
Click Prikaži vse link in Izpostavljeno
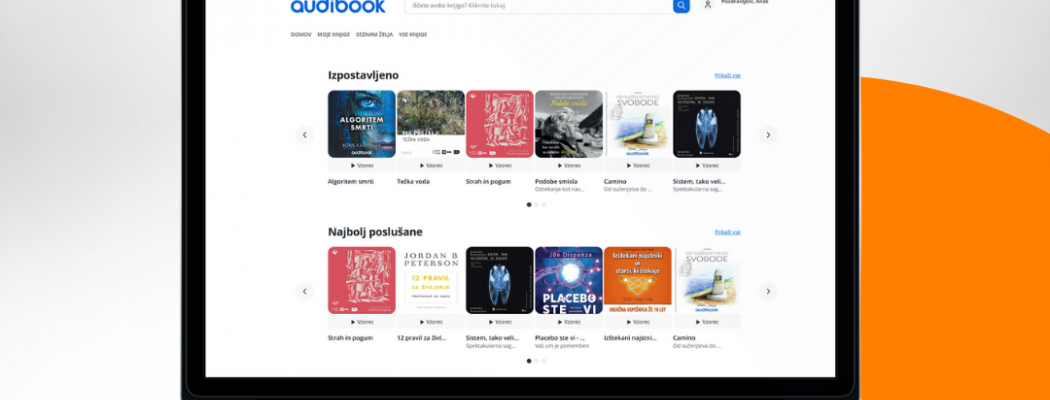tap(727, 76)
